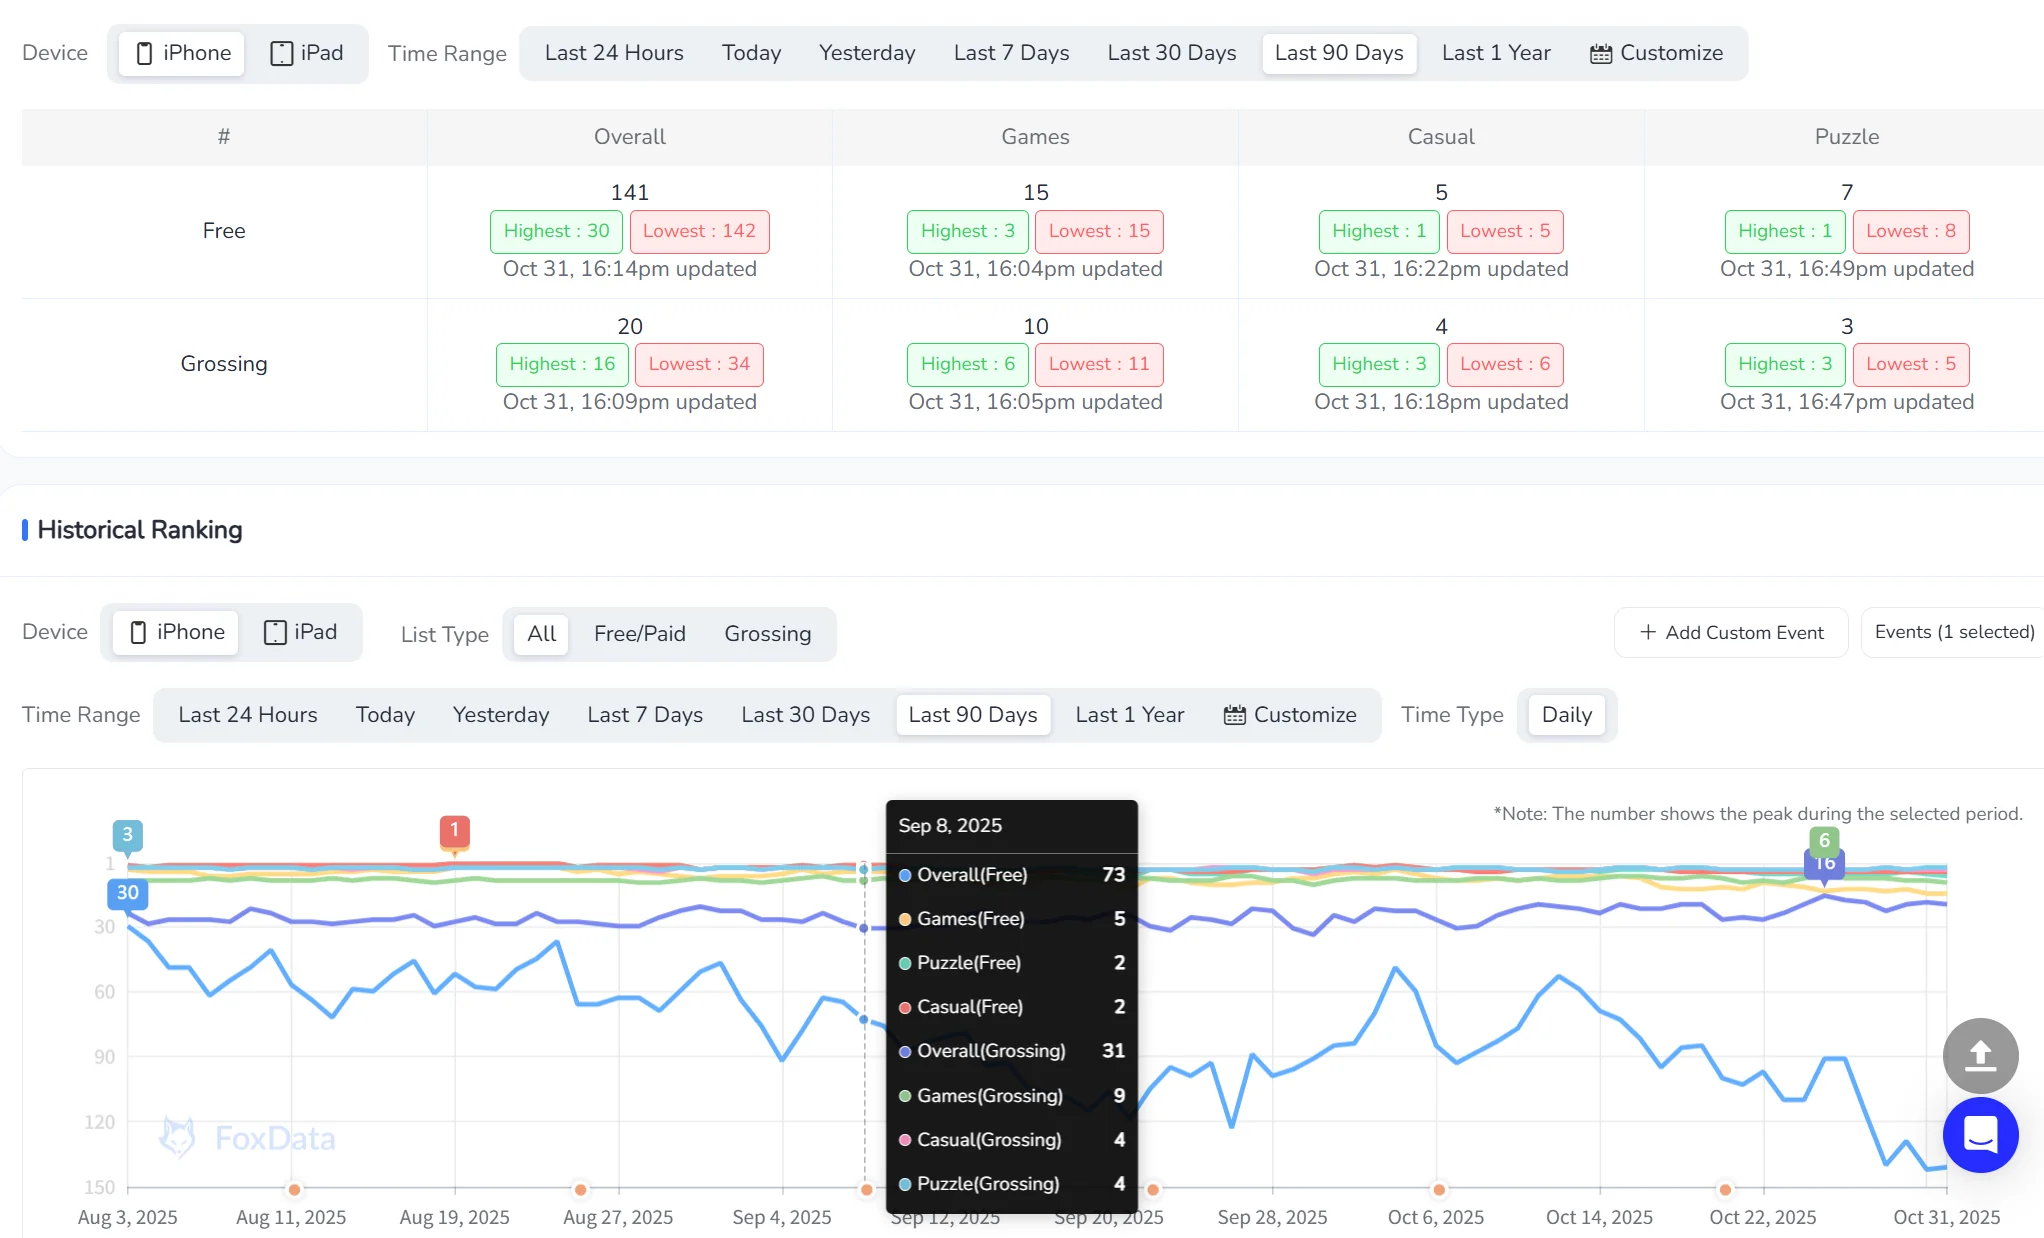Click the orange event dot near Oct 6

[x=1439, y=1189]
